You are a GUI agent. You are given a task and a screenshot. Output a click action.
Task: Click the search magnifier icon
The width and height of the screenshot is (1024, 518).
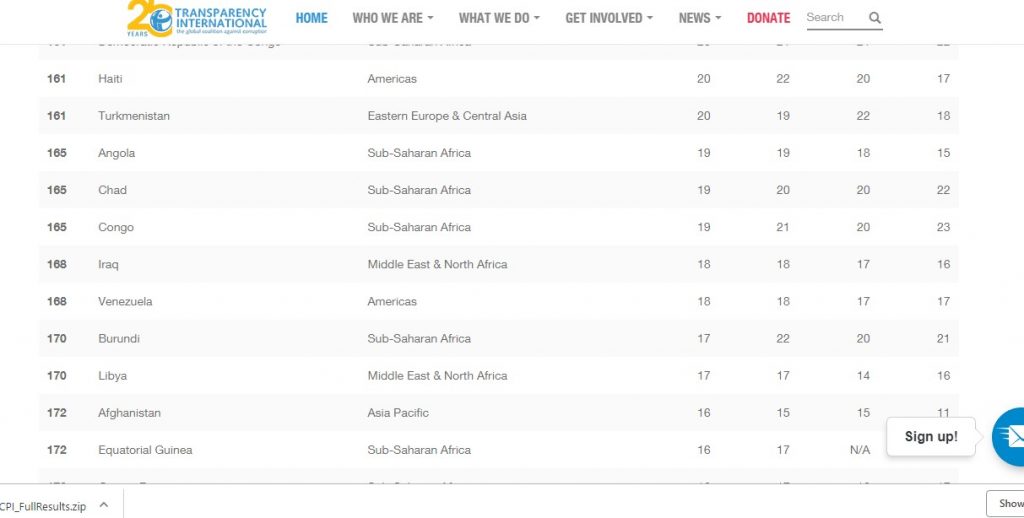click(875, 18)
